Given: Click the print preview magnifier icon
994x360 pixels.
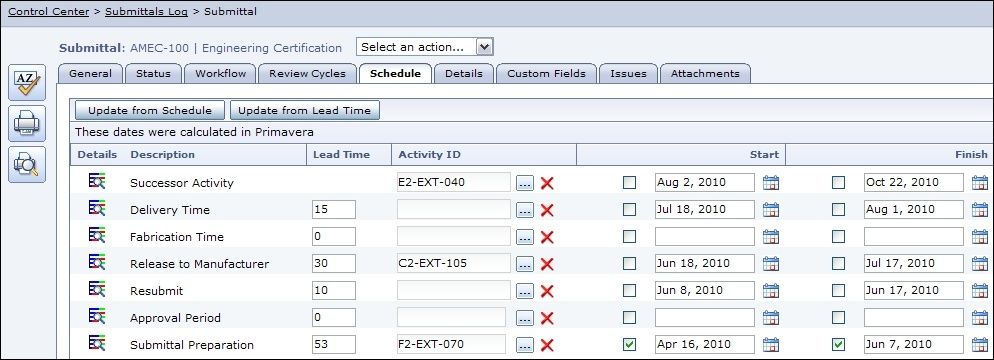Looking at the screenshot, I should tap(27, 164).
